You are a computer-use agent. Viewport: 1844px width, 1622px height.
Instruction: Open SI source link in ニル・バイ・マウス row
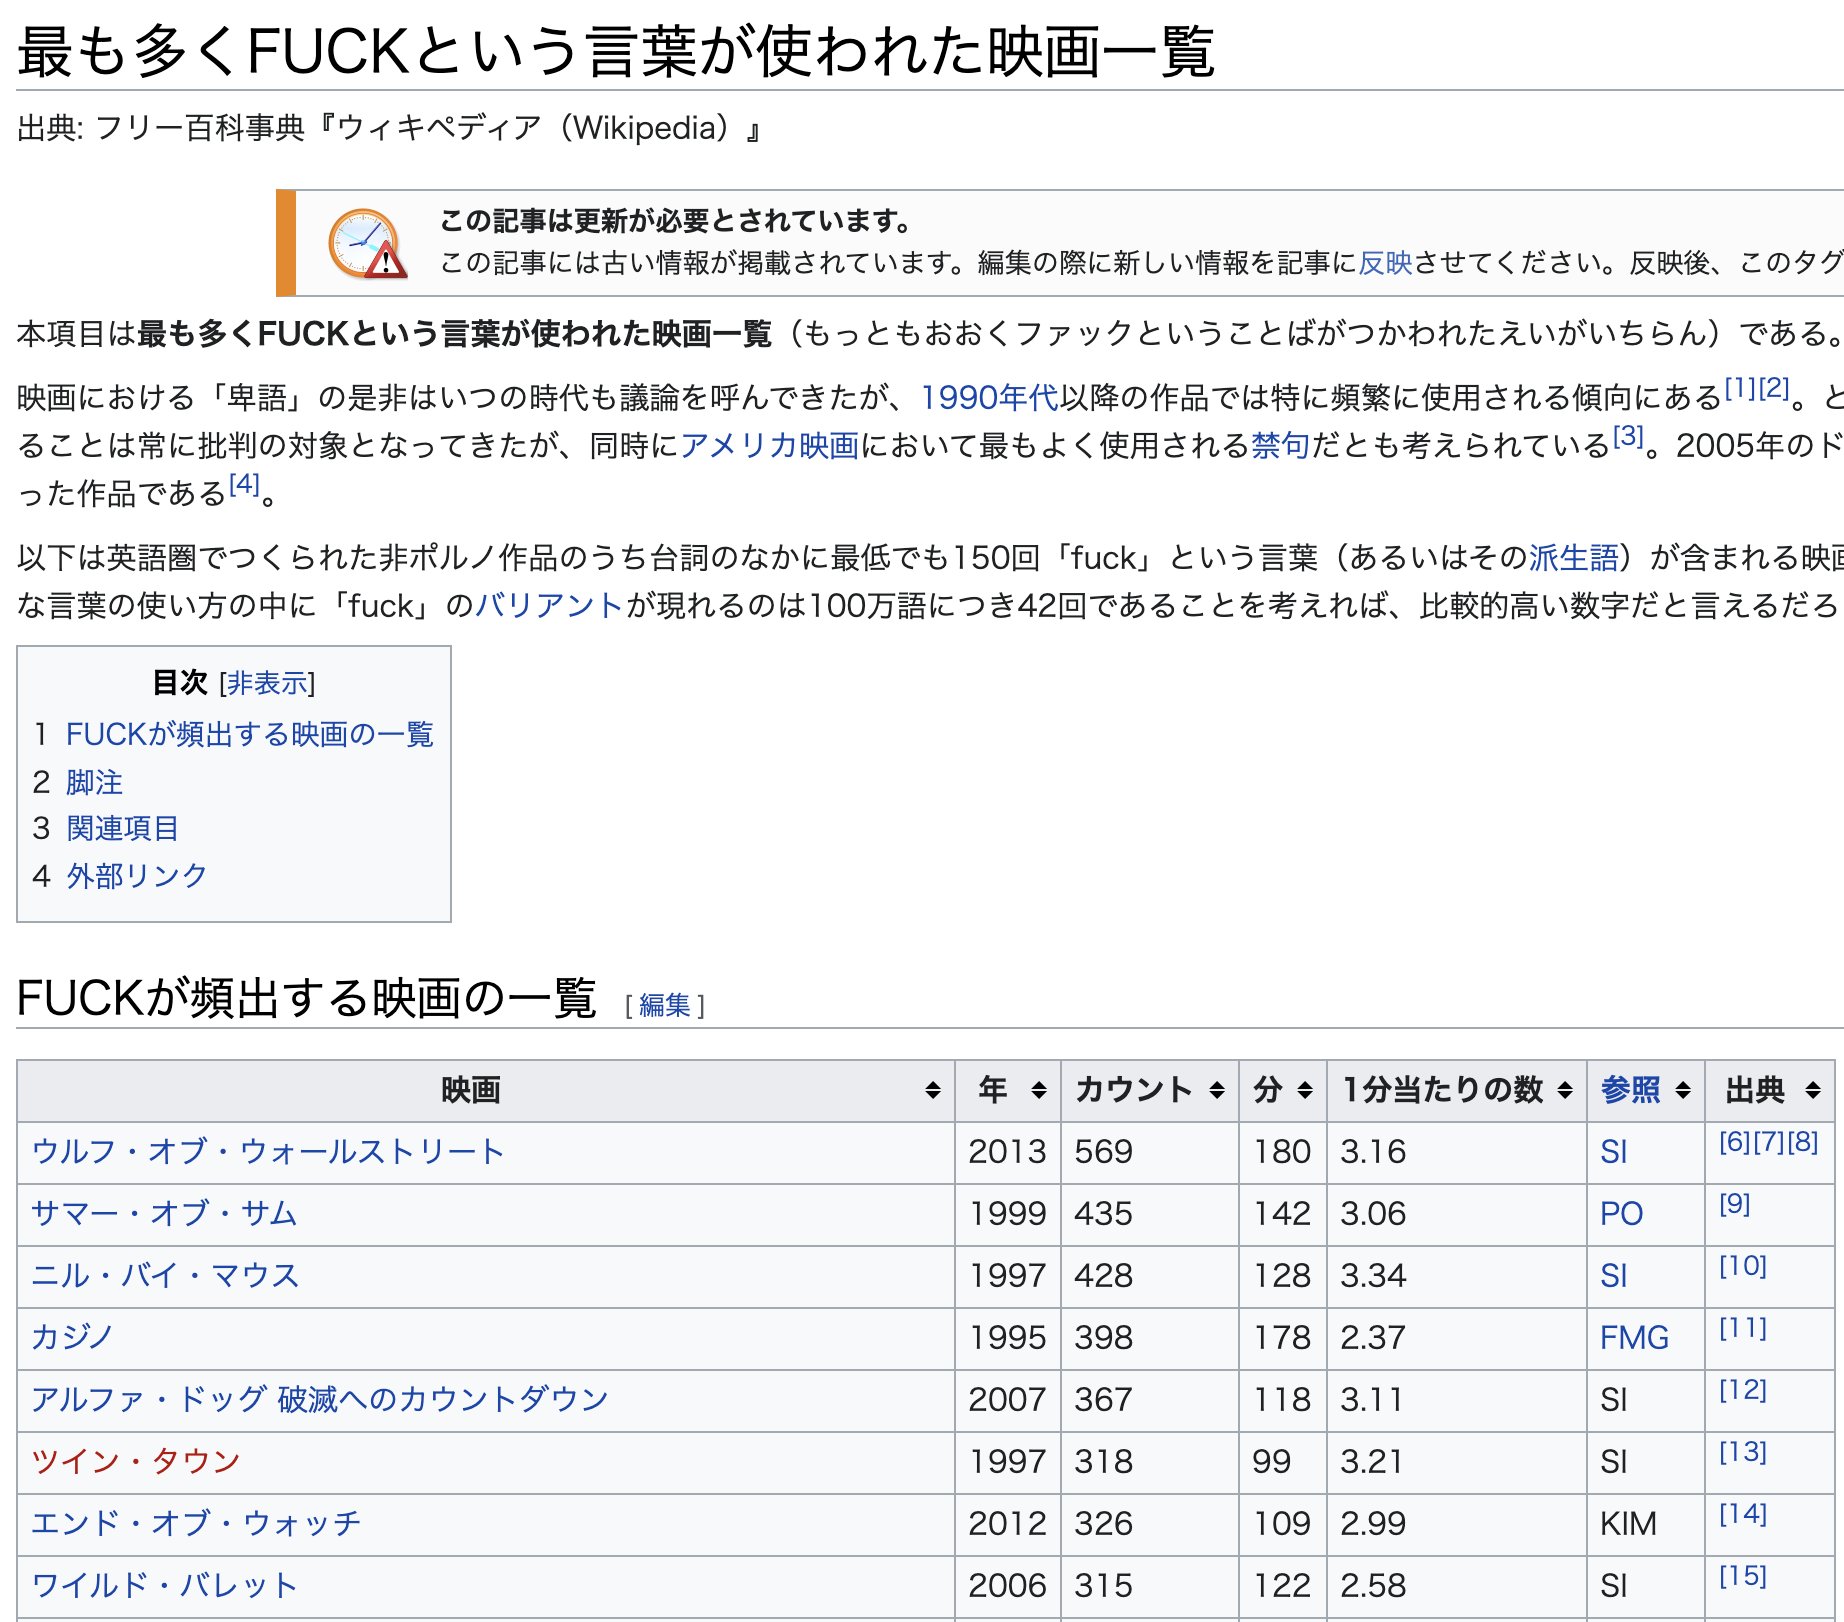pos(1614,1276)
